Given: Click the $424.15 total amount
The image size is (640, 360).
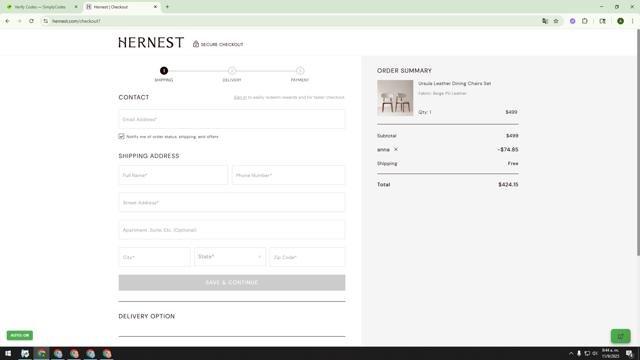Looking at the screenshot, I should [508, 184].
